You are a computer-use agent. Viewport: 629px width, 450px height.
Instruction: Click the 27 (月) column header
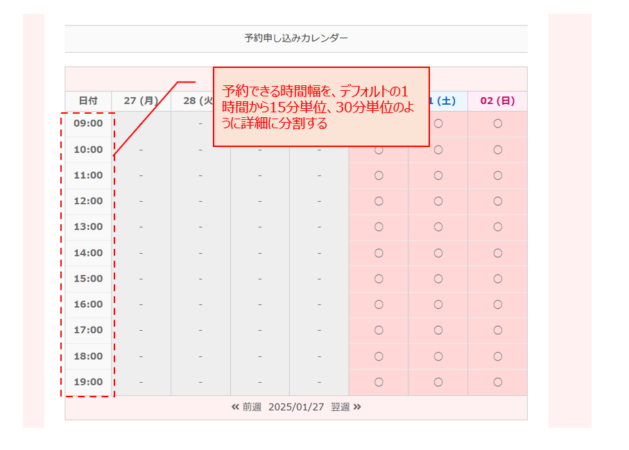(x=141, y=101)
